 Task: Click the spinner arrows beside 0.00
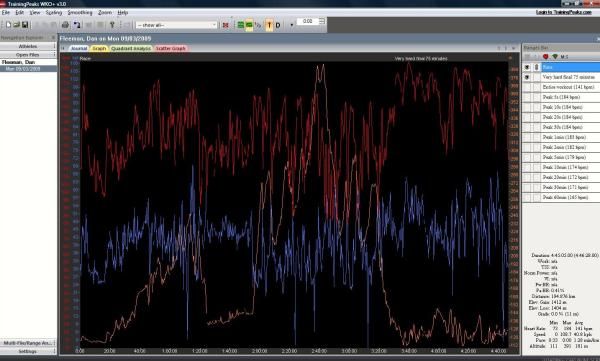(x=322, y=21)
